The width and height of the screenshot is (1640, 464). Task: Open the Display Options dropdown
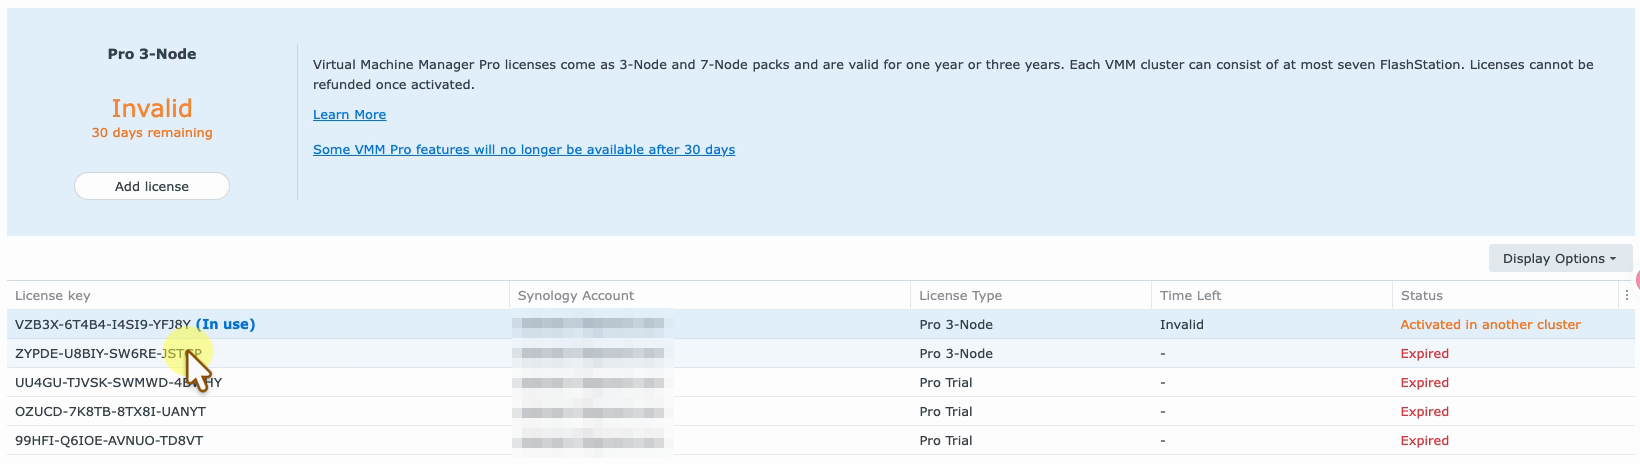coord(1560,258)
